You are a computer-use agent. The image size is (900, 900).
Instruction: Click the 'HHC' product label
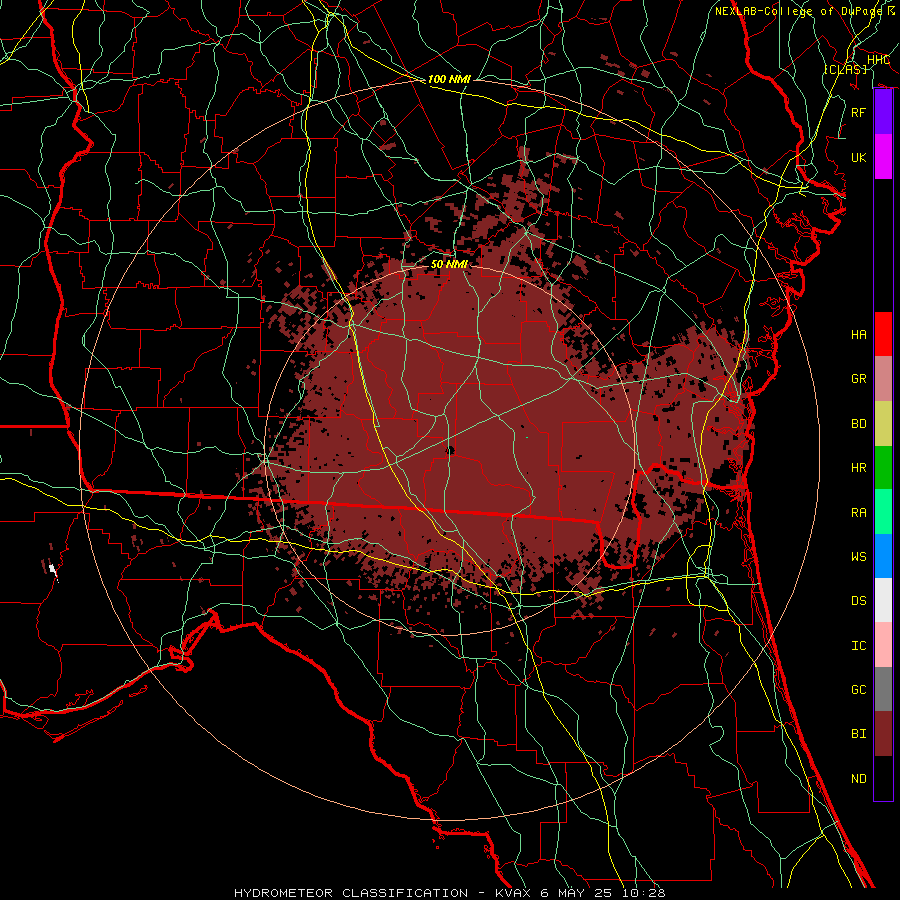(x=878, y=60)
